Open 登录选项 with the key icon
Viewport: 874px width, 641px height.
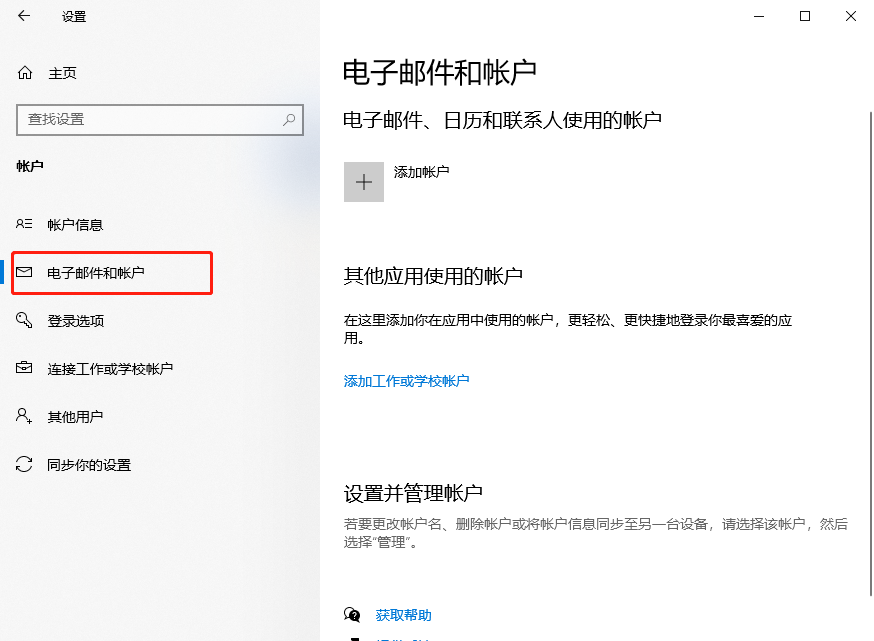tap(24, 320)
